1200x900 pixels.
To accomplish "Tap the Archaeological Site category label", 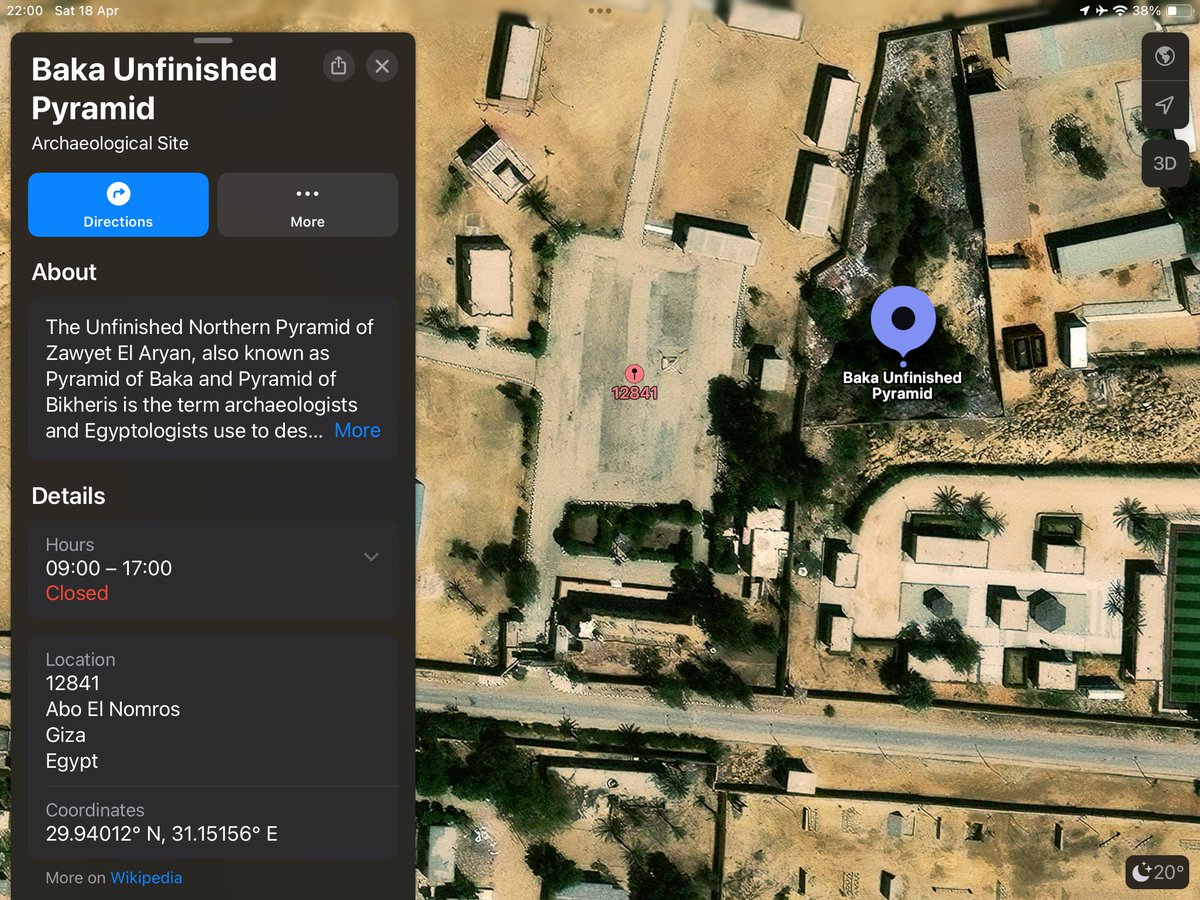I will click(x=110, y=143).
